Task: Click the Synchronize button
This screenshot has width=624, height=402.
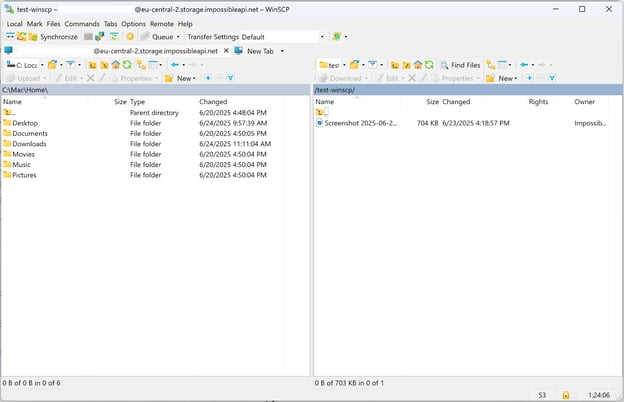Action: point(54,37)
